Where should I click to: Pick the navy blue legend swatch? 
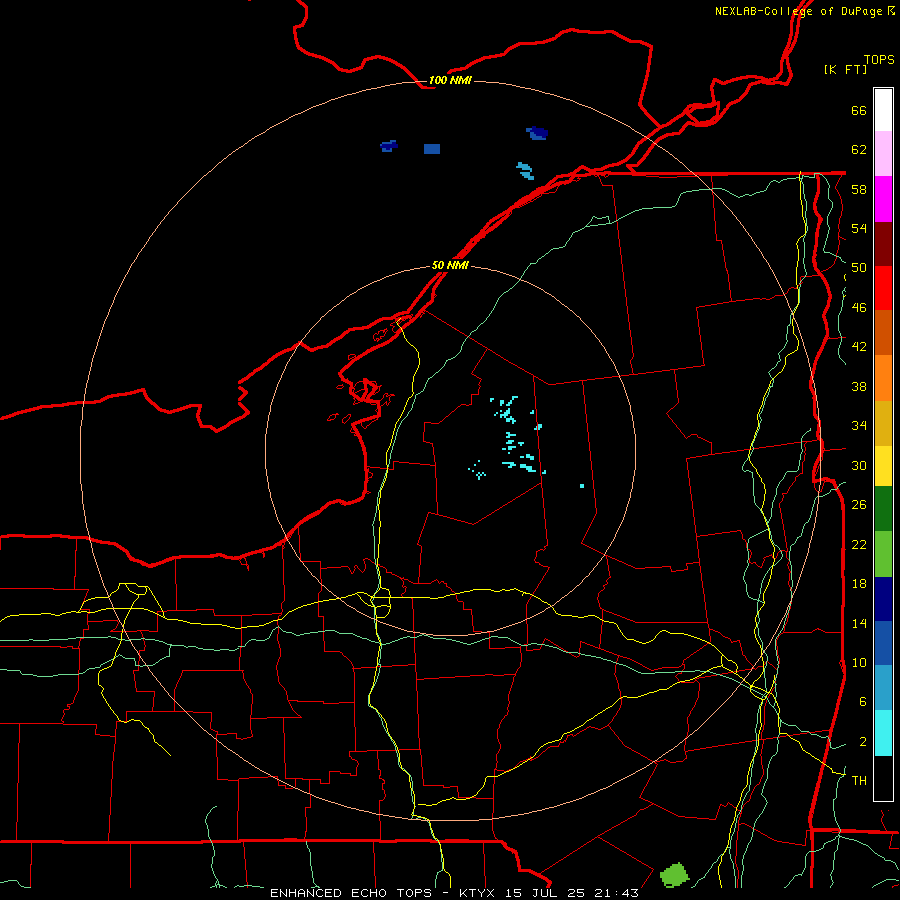(x=883, y=599)
